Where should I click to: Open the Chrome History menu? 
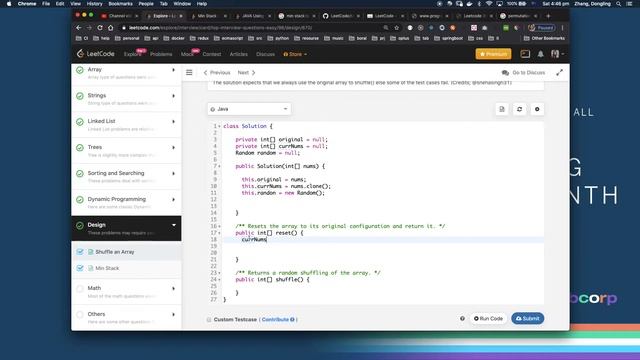[94, 4]
